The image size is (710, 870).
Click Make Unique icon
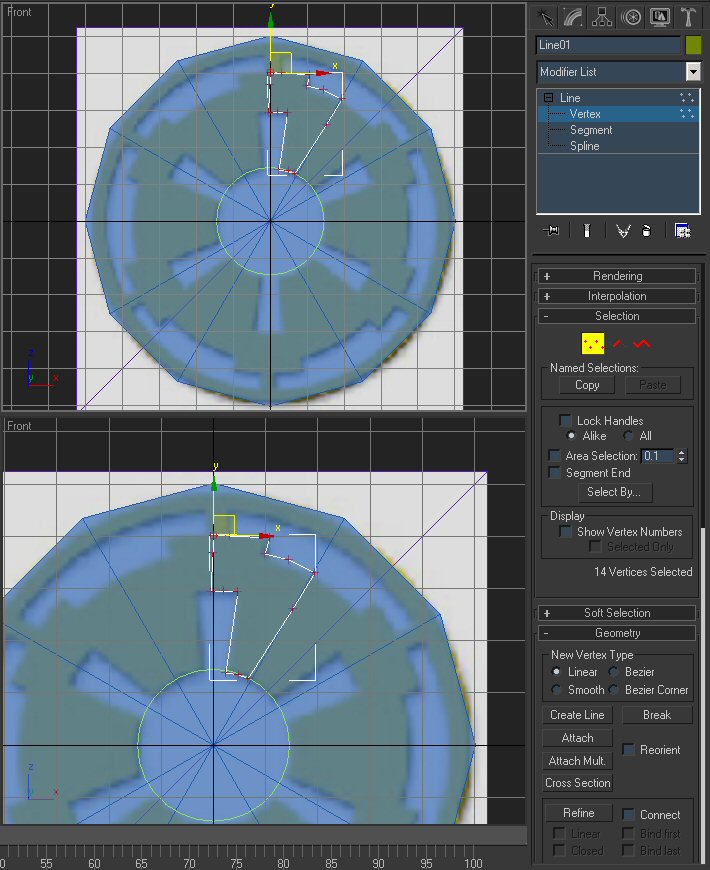coord(623,230)
